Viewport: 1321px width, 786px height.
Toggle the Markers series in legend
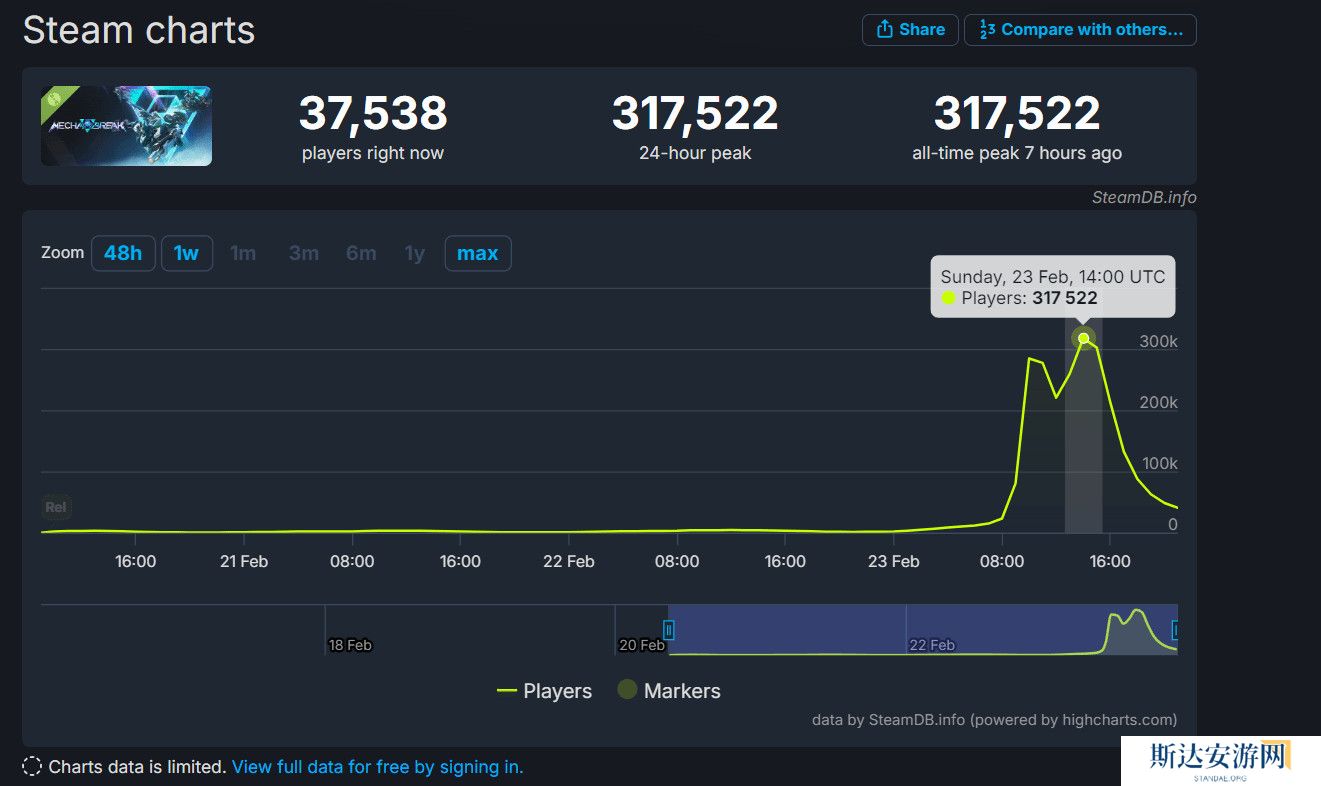(669, 691)
